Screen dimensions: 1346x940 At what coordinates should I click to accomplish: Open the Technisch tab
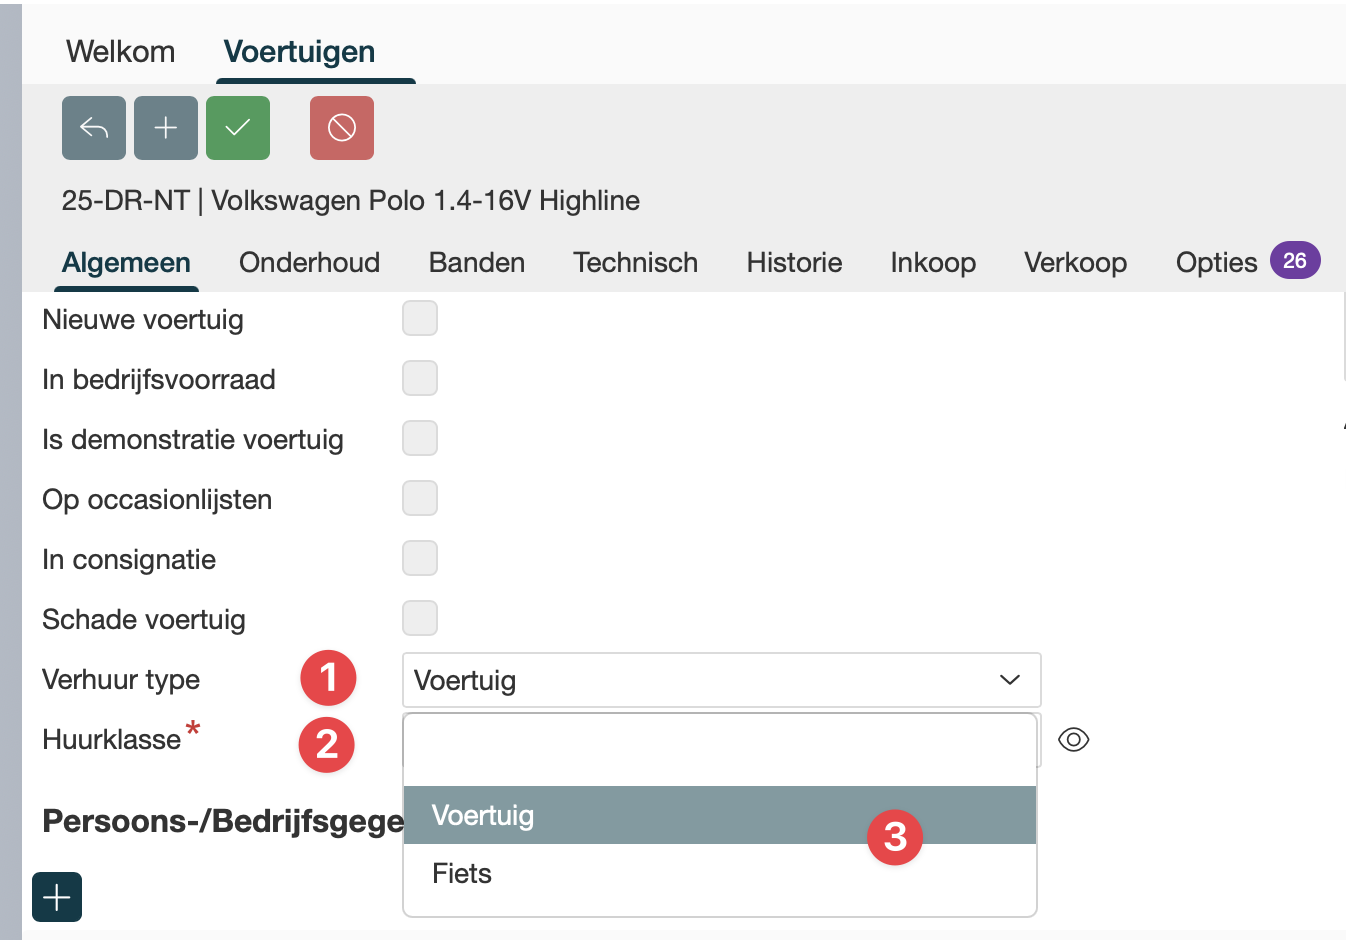(x=635, y=263)
